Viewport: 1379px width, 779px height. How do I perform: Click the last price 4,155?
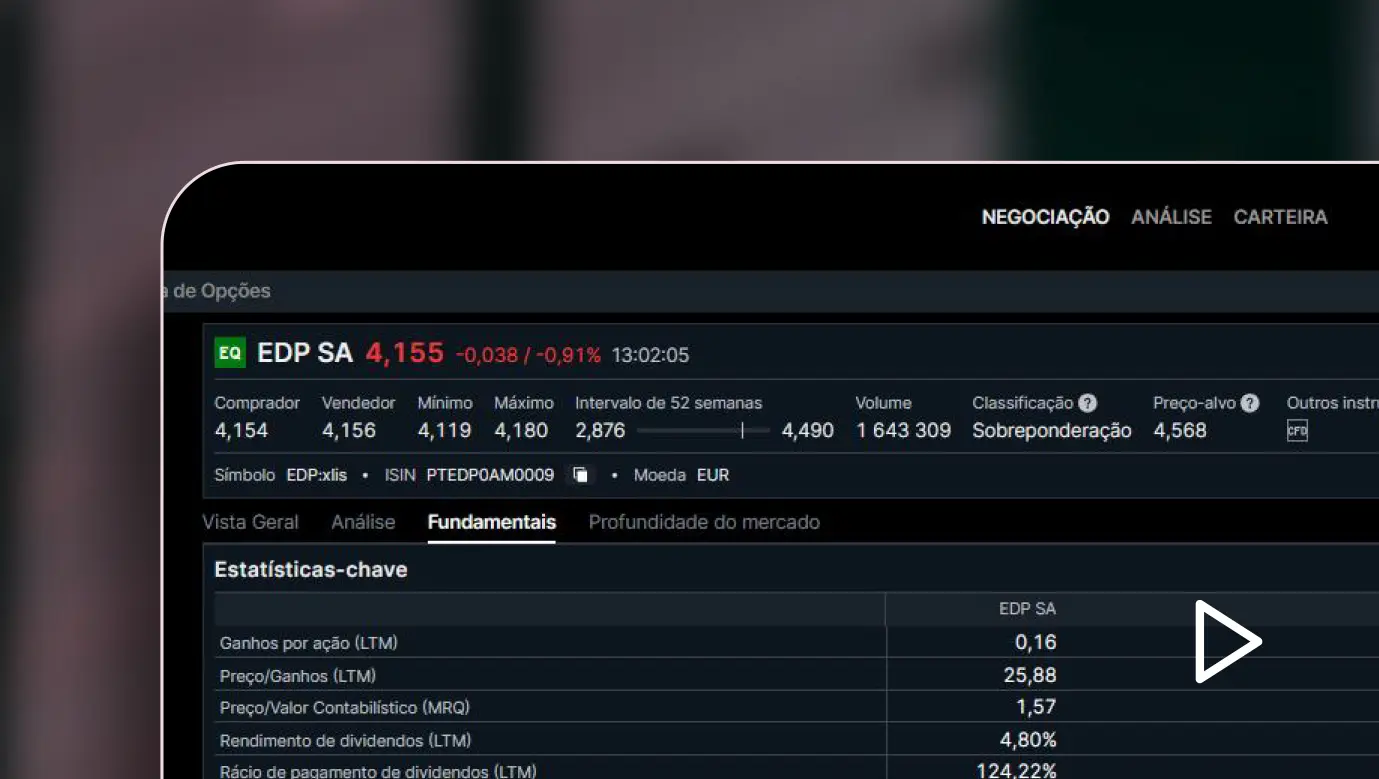pos(404,353)
